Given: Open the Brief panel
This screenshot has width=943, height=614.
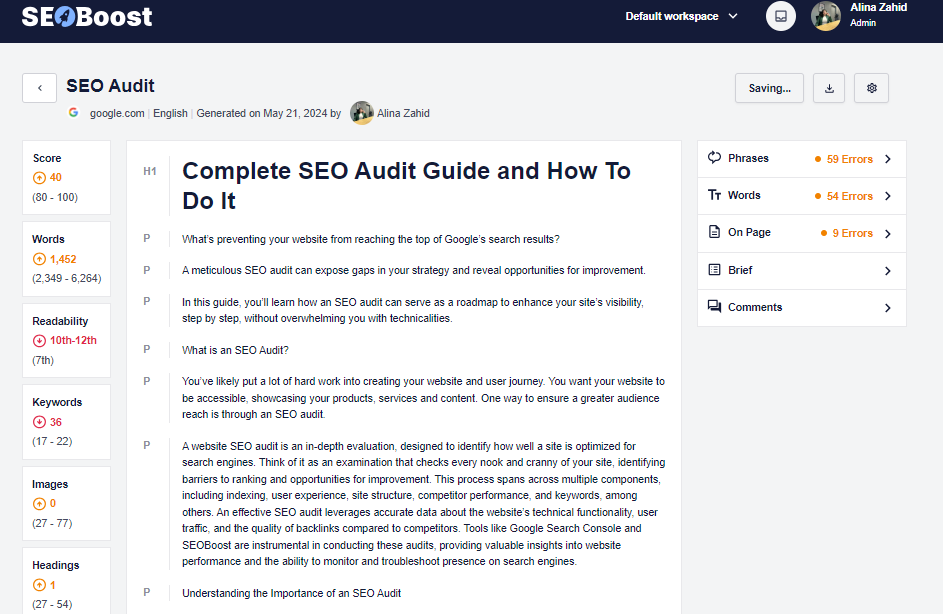Looking at the screenshot, I should (x=802, y=271).
